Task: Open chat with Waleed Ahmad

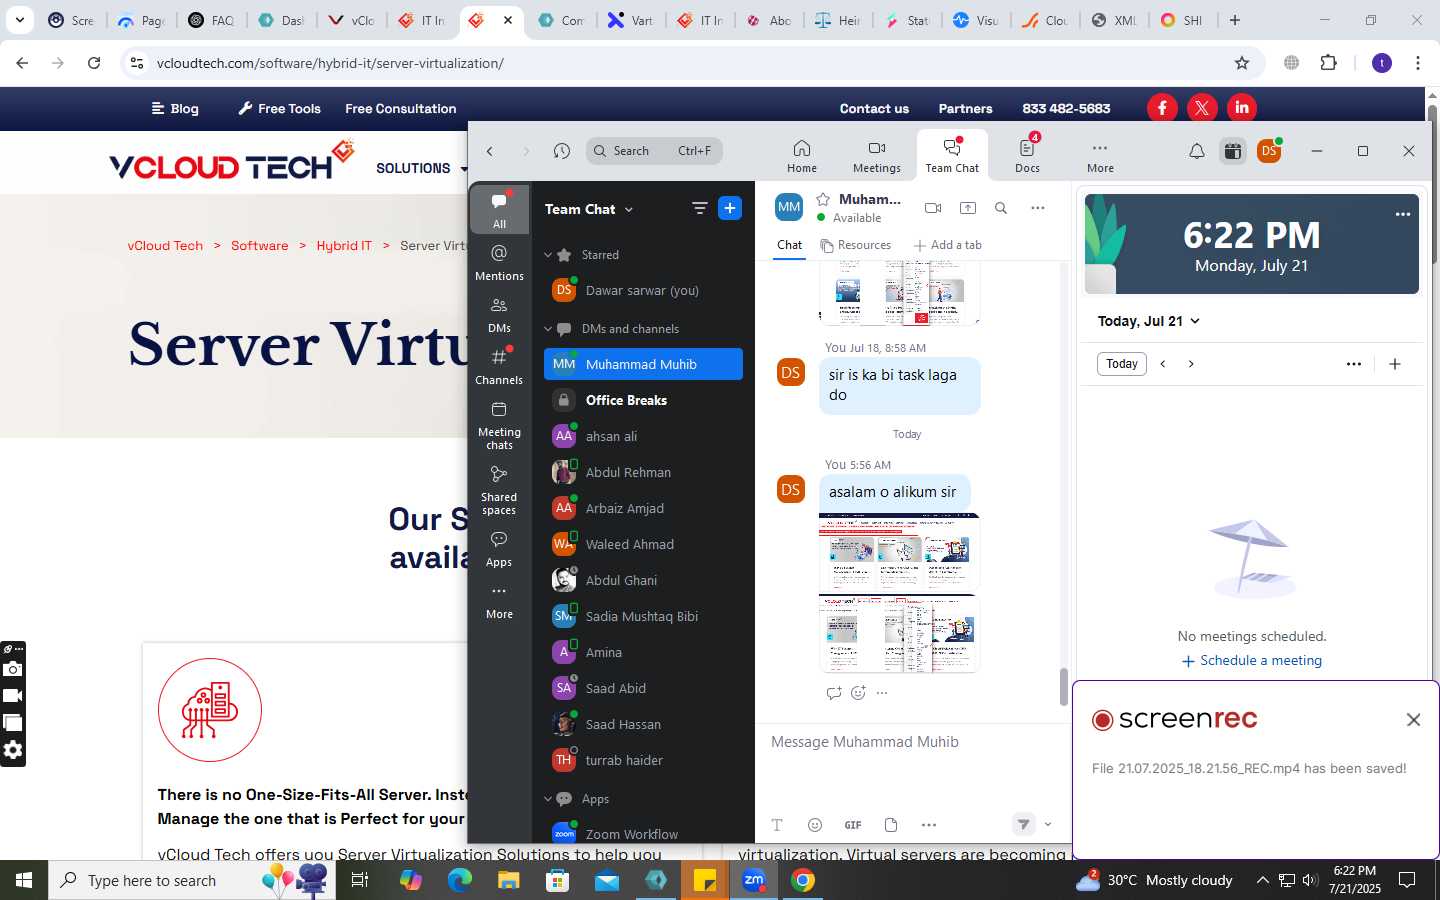Action: [x=643, y=544]
